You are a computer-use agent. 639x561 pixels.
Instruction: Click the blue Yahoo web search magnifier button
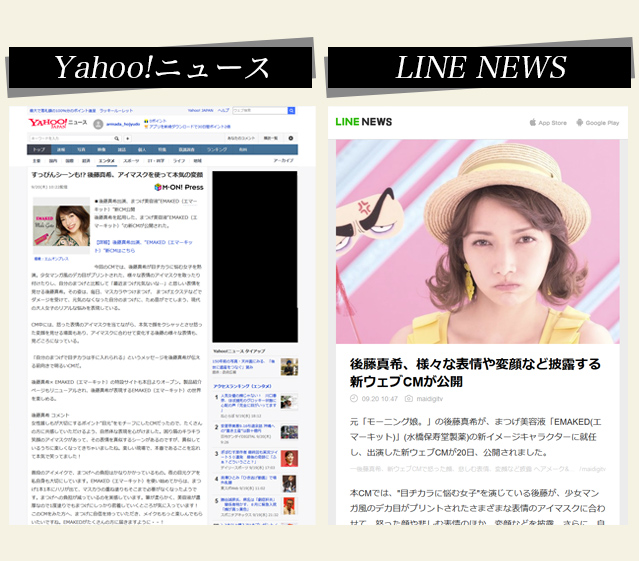point(291,110)
